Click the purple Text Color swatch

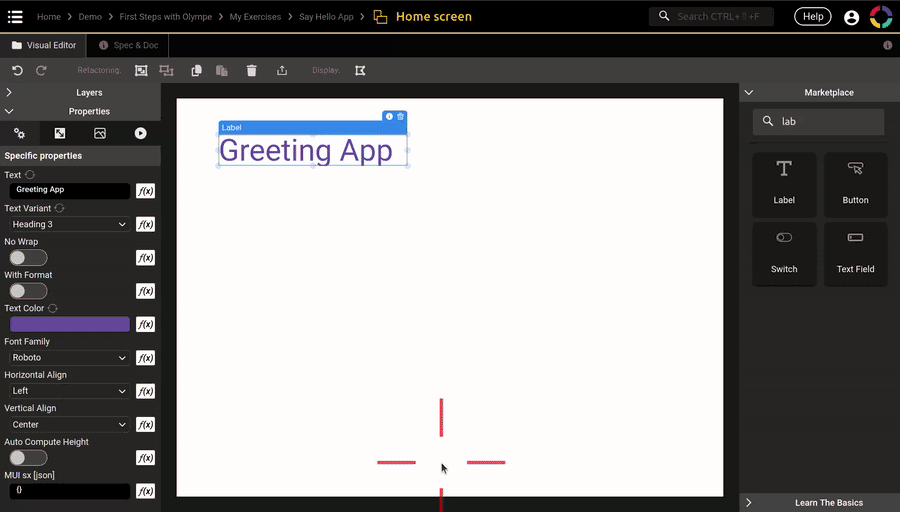69,324
